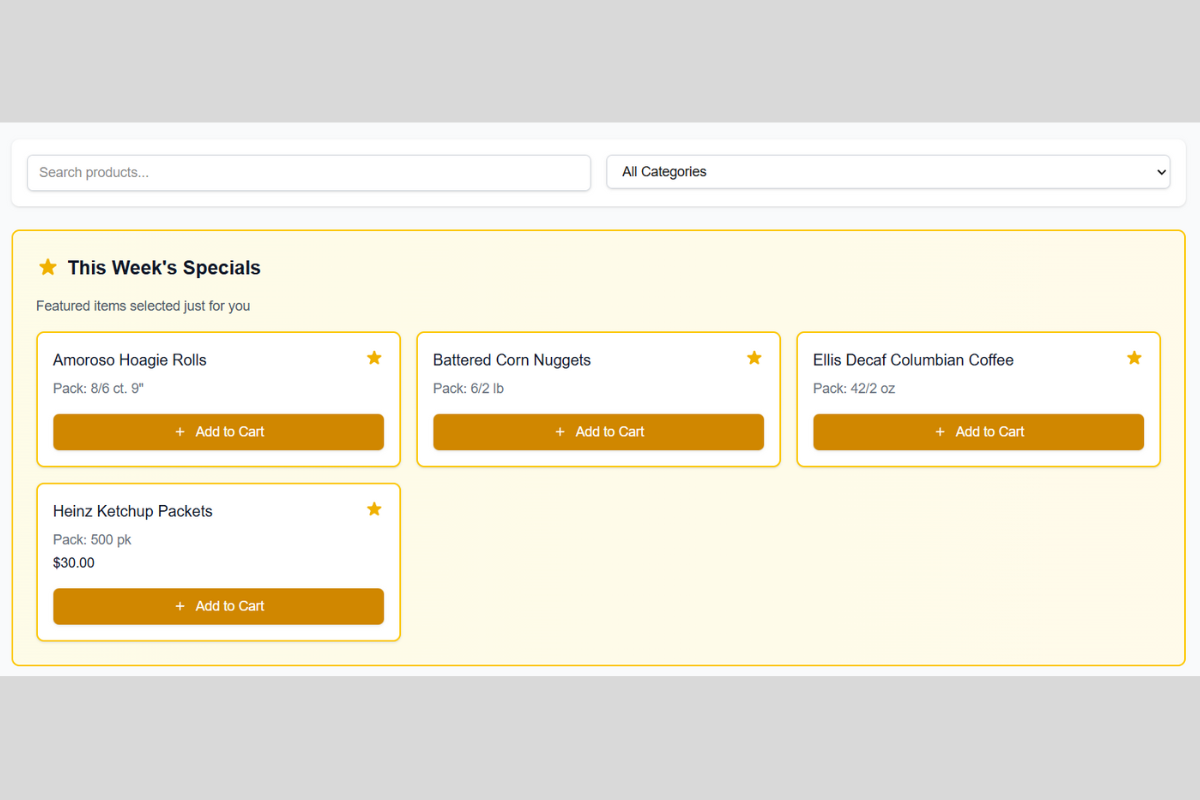The height and width of the screenshot is (800, 1200).
Task: Add Ellis Decaf Columbian Coffee to cart
Action: [978, 432]
